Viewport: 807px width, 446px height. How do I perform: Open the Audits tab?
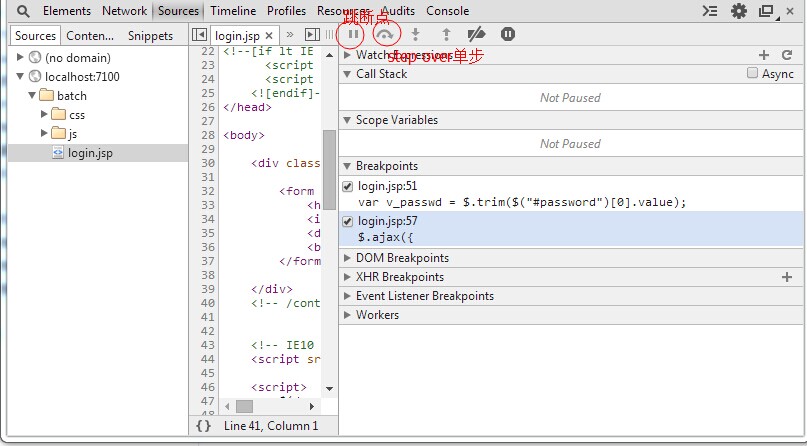[x=398, y=11]
